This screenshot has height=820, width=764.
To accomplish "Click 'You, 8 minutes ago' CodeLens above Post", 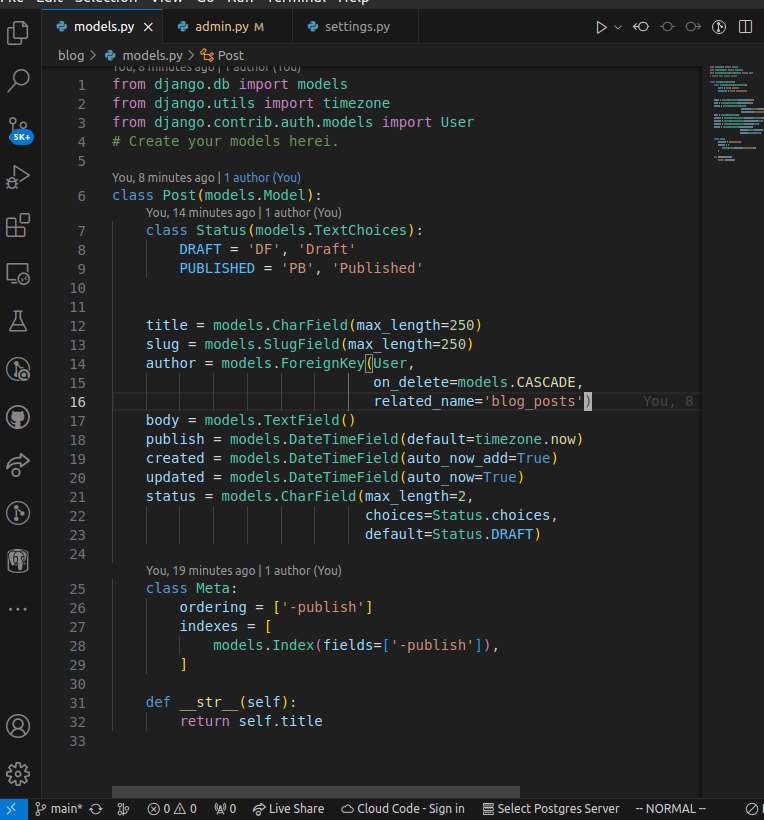I will pos(163,178).
